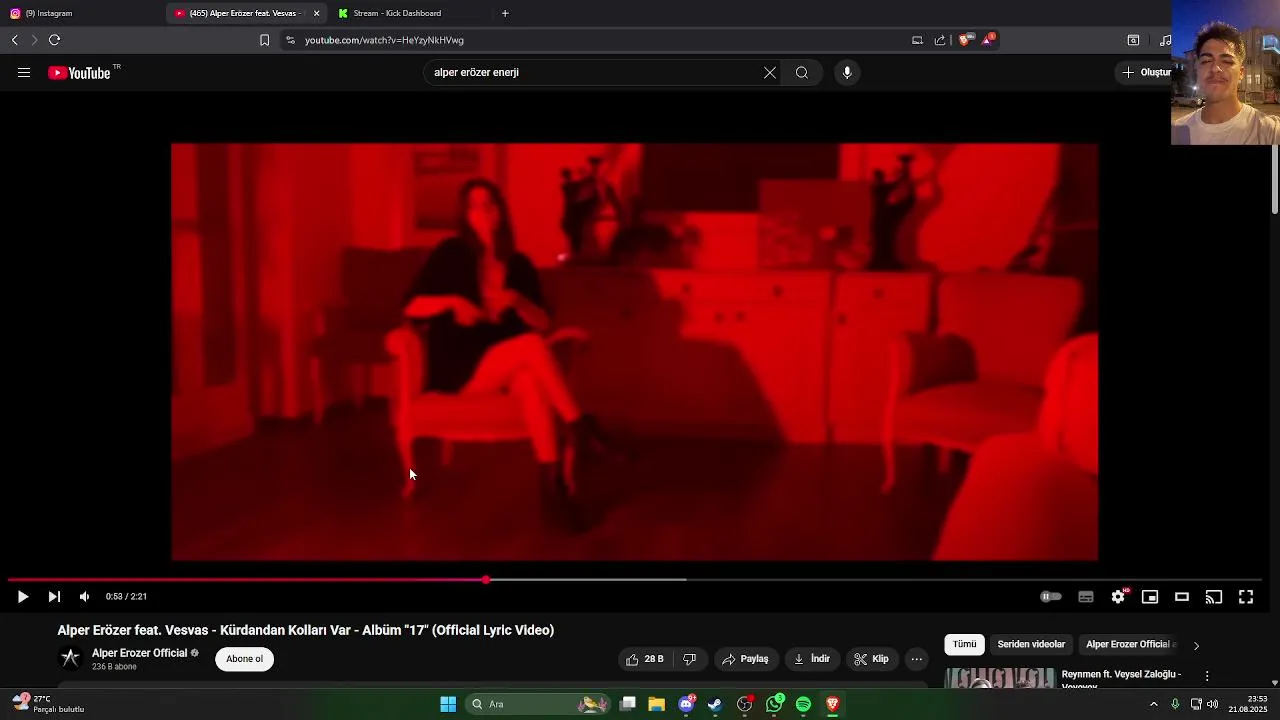
Task: Open the browser tab search/sidebar icon
Action: pos(1133,40)
